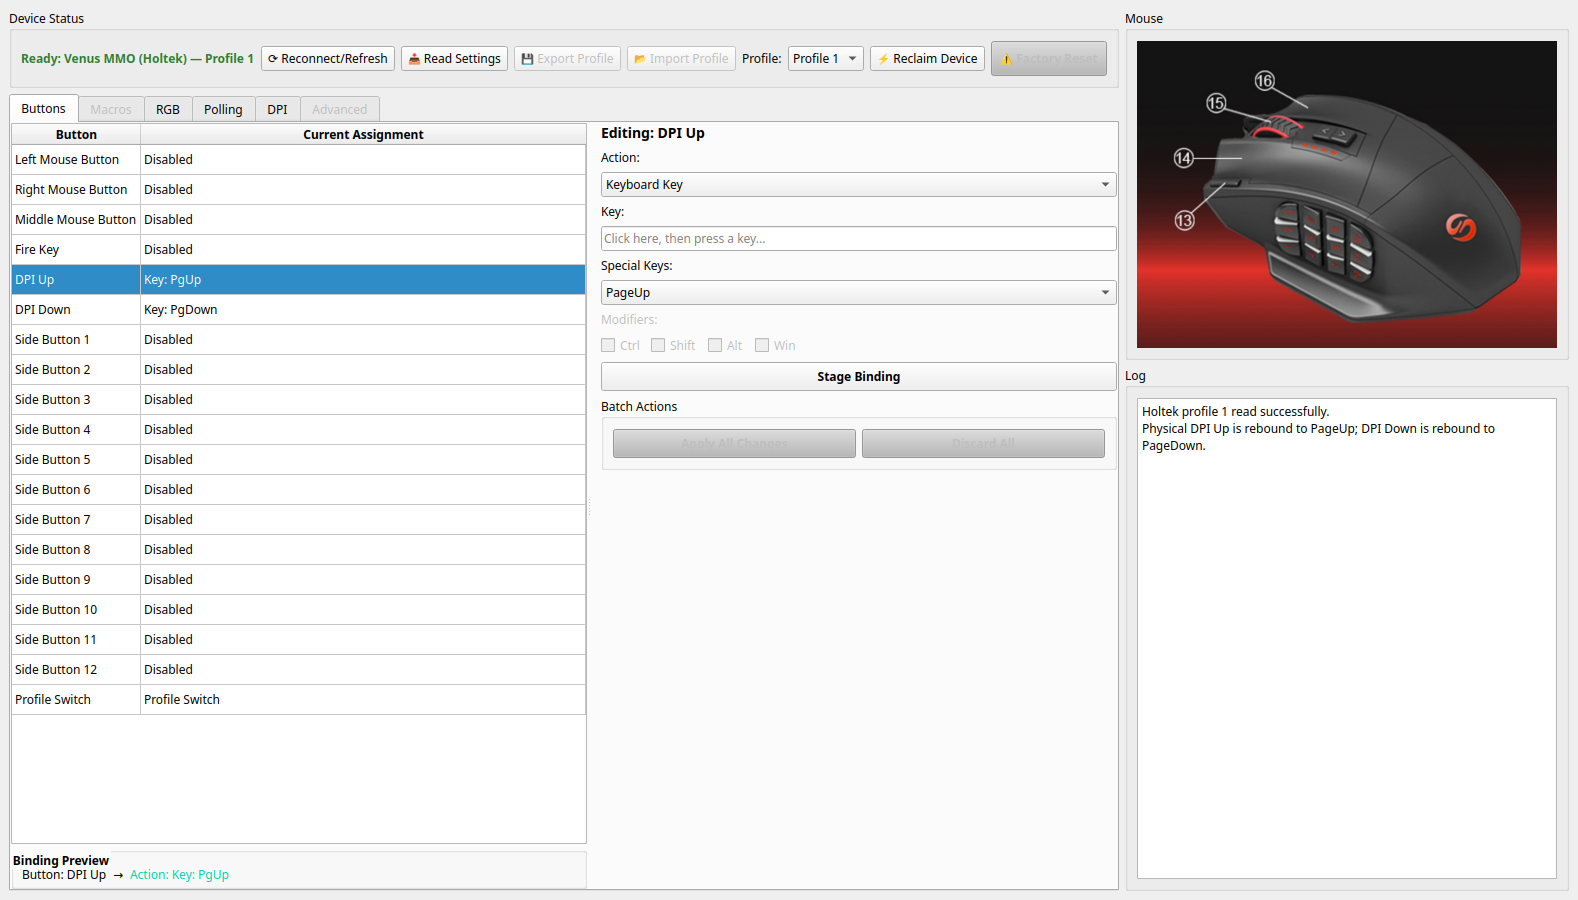The height and width of the screenshot is (900, 1578).
Task: Click the Reclaim Device lightning icon
Action: (883, 59)
